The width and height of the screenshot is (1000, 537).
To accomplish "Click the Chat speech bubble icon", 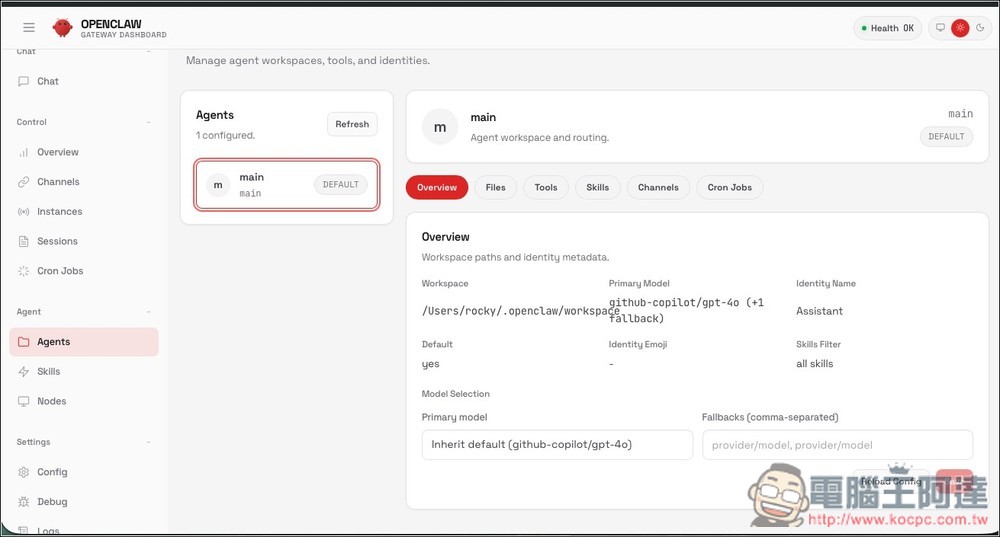I will click(24, 81).
